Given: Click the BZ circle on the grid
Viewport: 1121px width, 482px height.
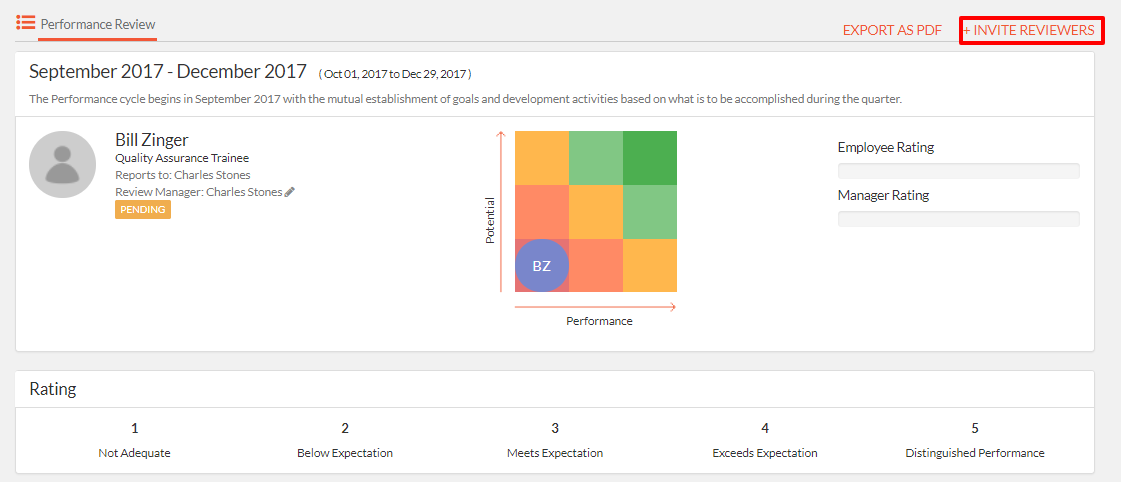Looking at the screenshot, I should click(x=542, y=265).
